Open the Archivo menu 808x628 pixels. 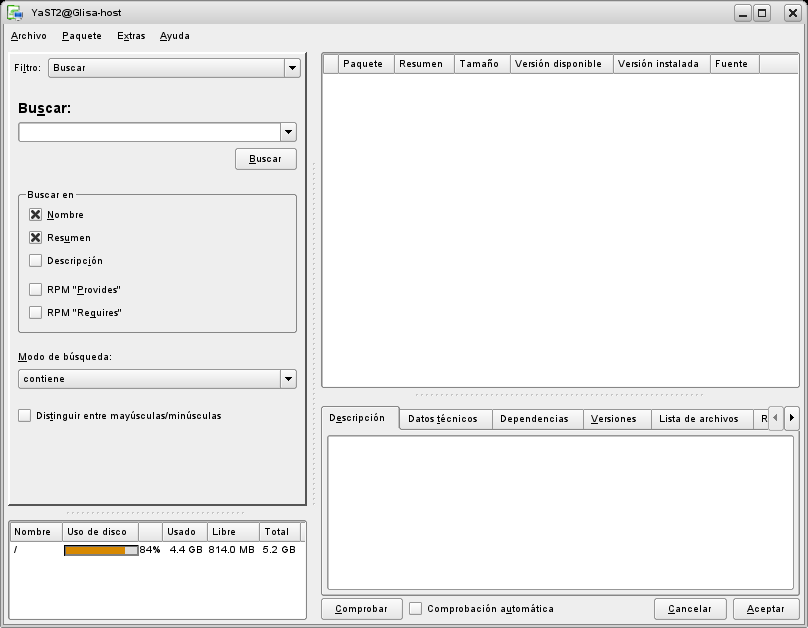click(x=29, y=36)
